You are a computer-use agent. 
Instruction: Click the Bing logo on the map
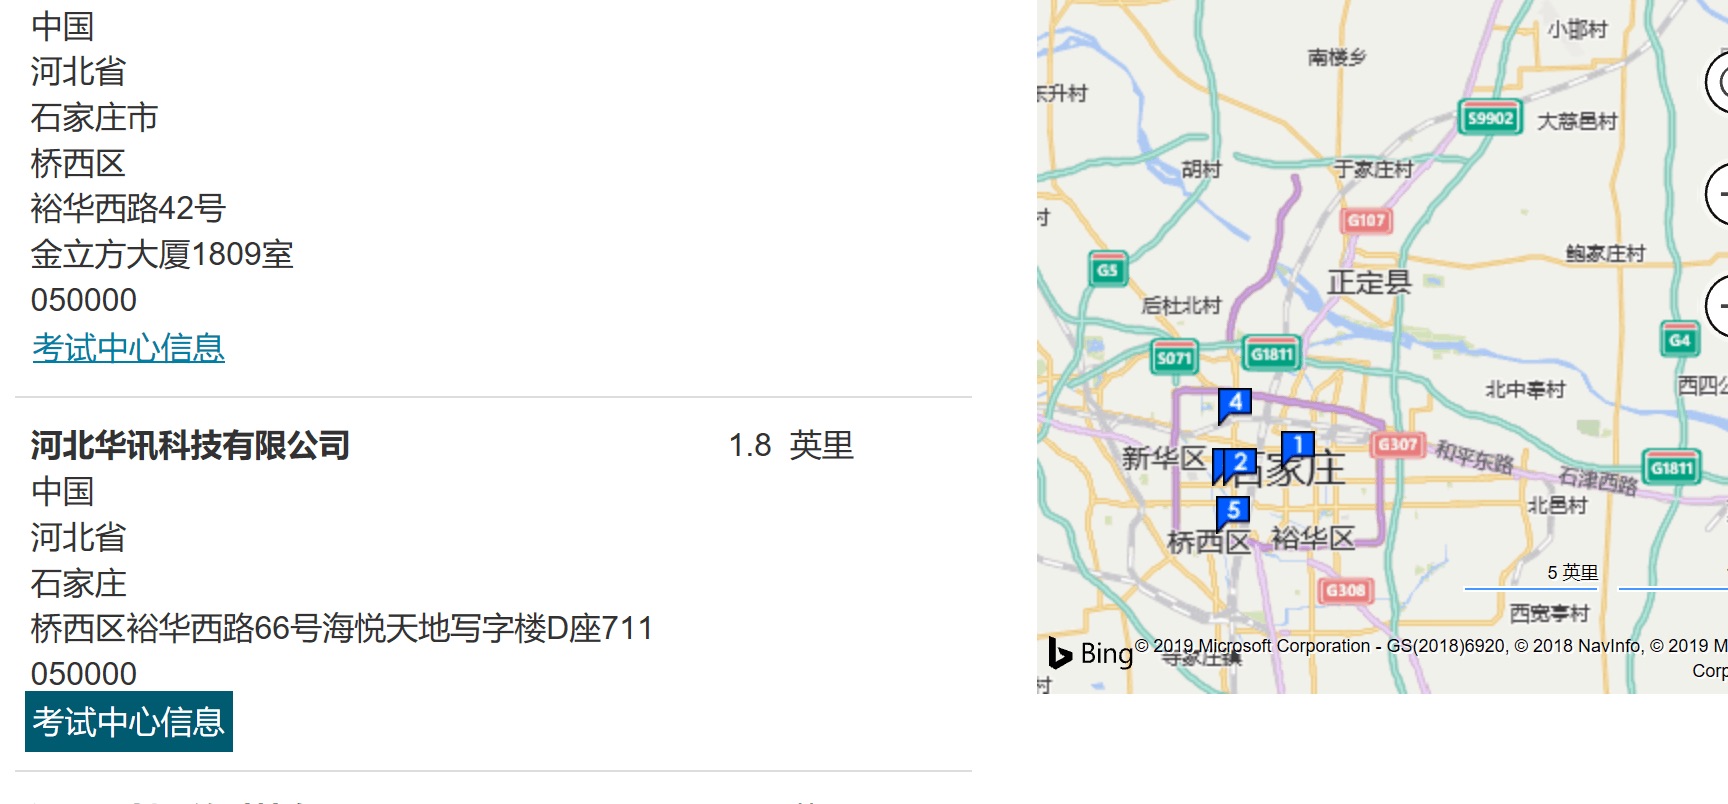(x=1090, y=653)
